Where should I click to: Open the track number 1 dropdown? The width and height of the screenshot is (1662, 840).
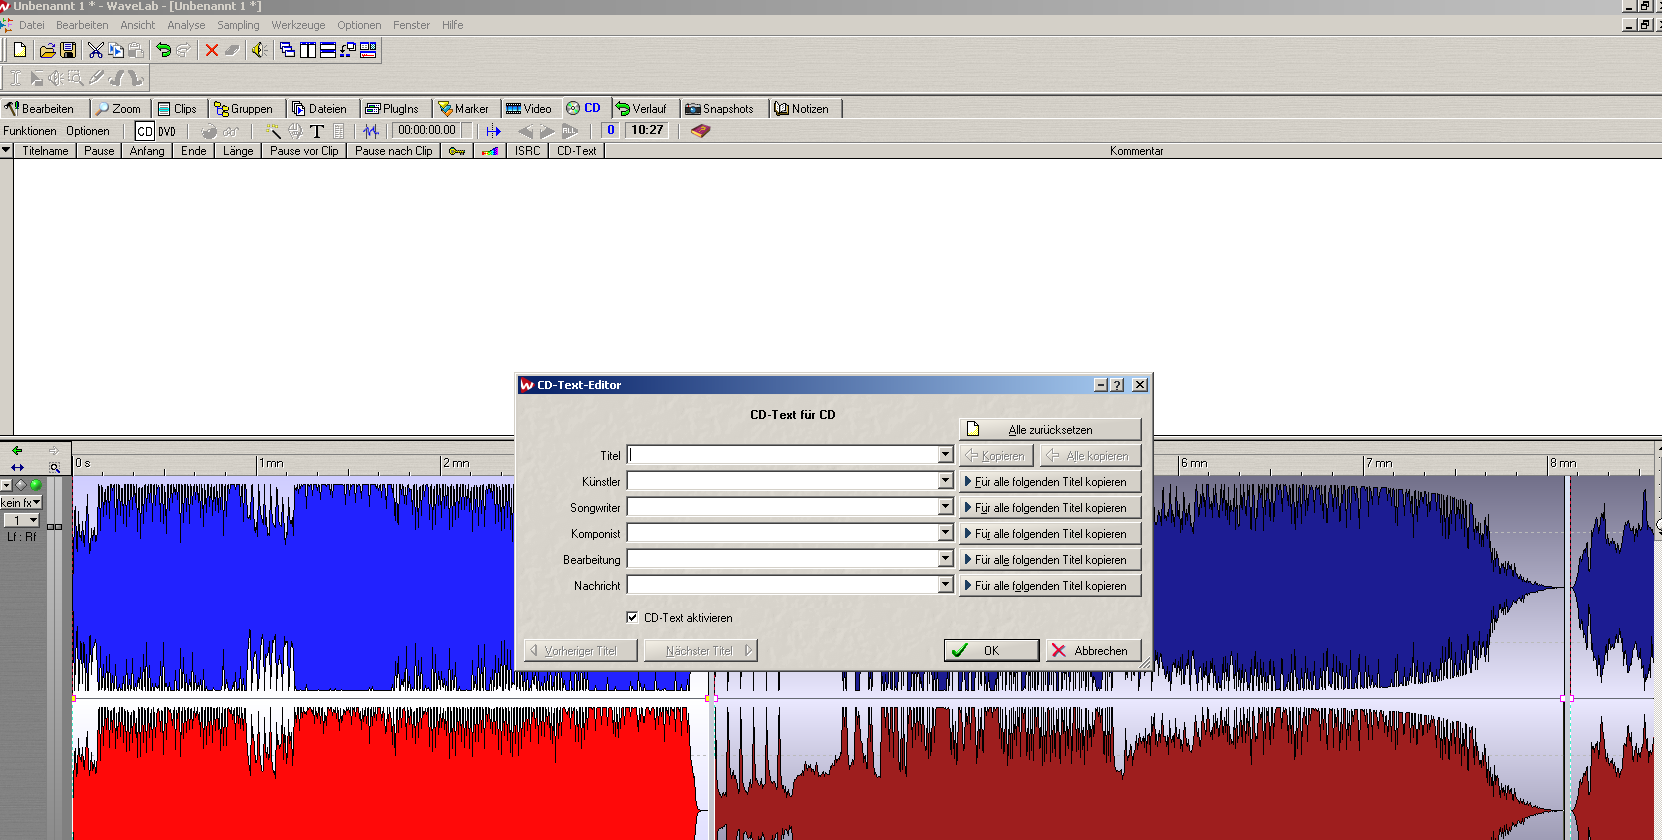coord(21,520)
